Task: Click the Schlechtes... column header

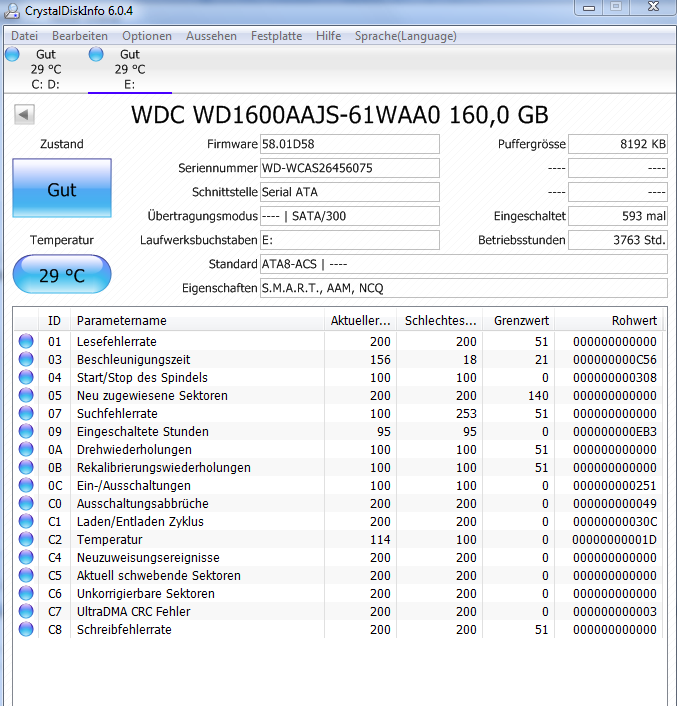Action: 439,321
